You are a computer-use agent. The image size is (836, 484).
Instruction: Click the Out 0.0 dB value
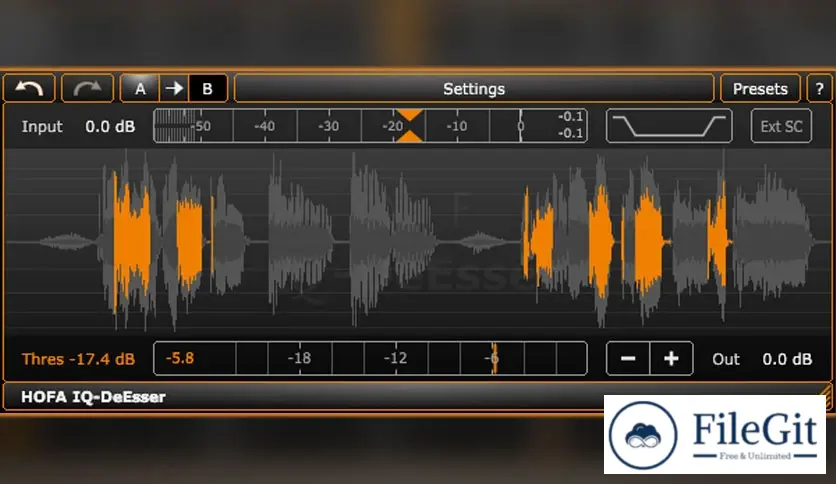pos(787,359)
